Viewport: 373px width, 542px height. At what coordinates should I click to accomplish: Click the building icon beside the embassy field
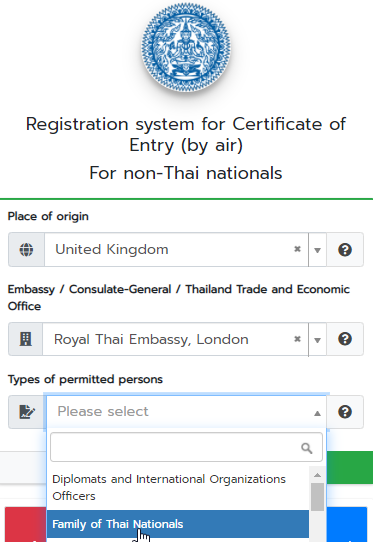pos(26,339)
